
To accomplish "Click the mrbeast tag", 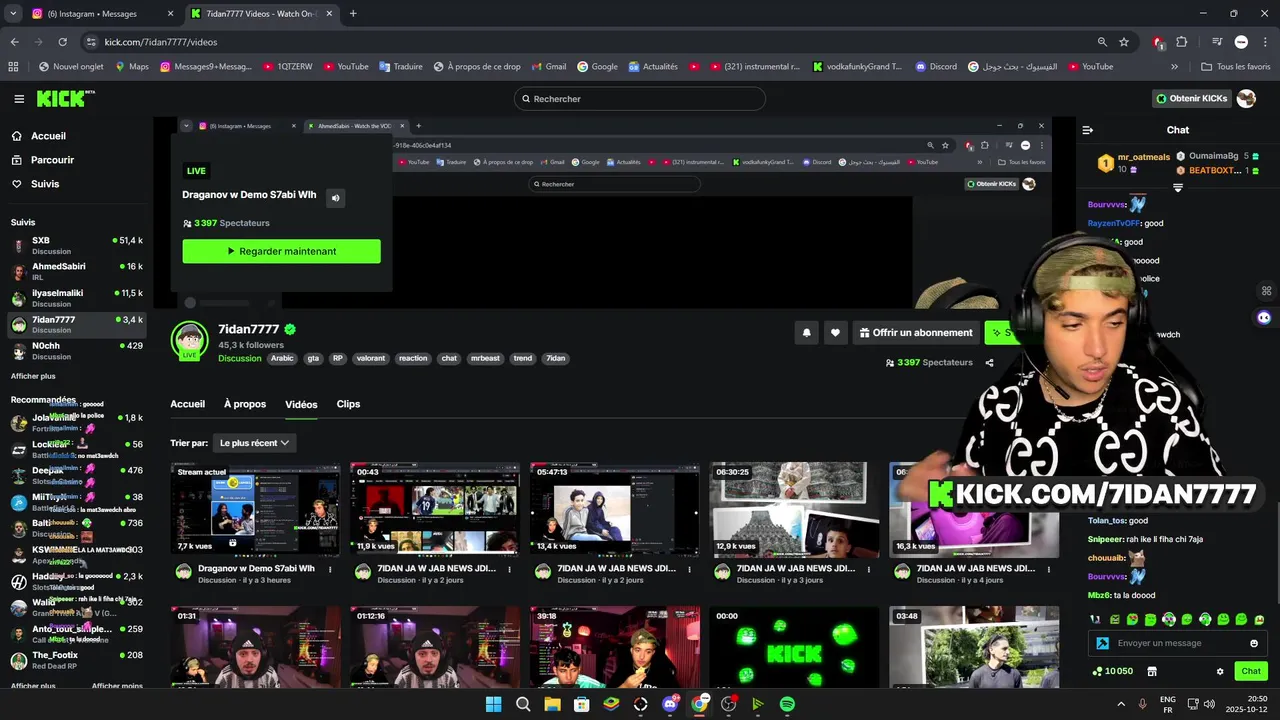I will (484, 358).
